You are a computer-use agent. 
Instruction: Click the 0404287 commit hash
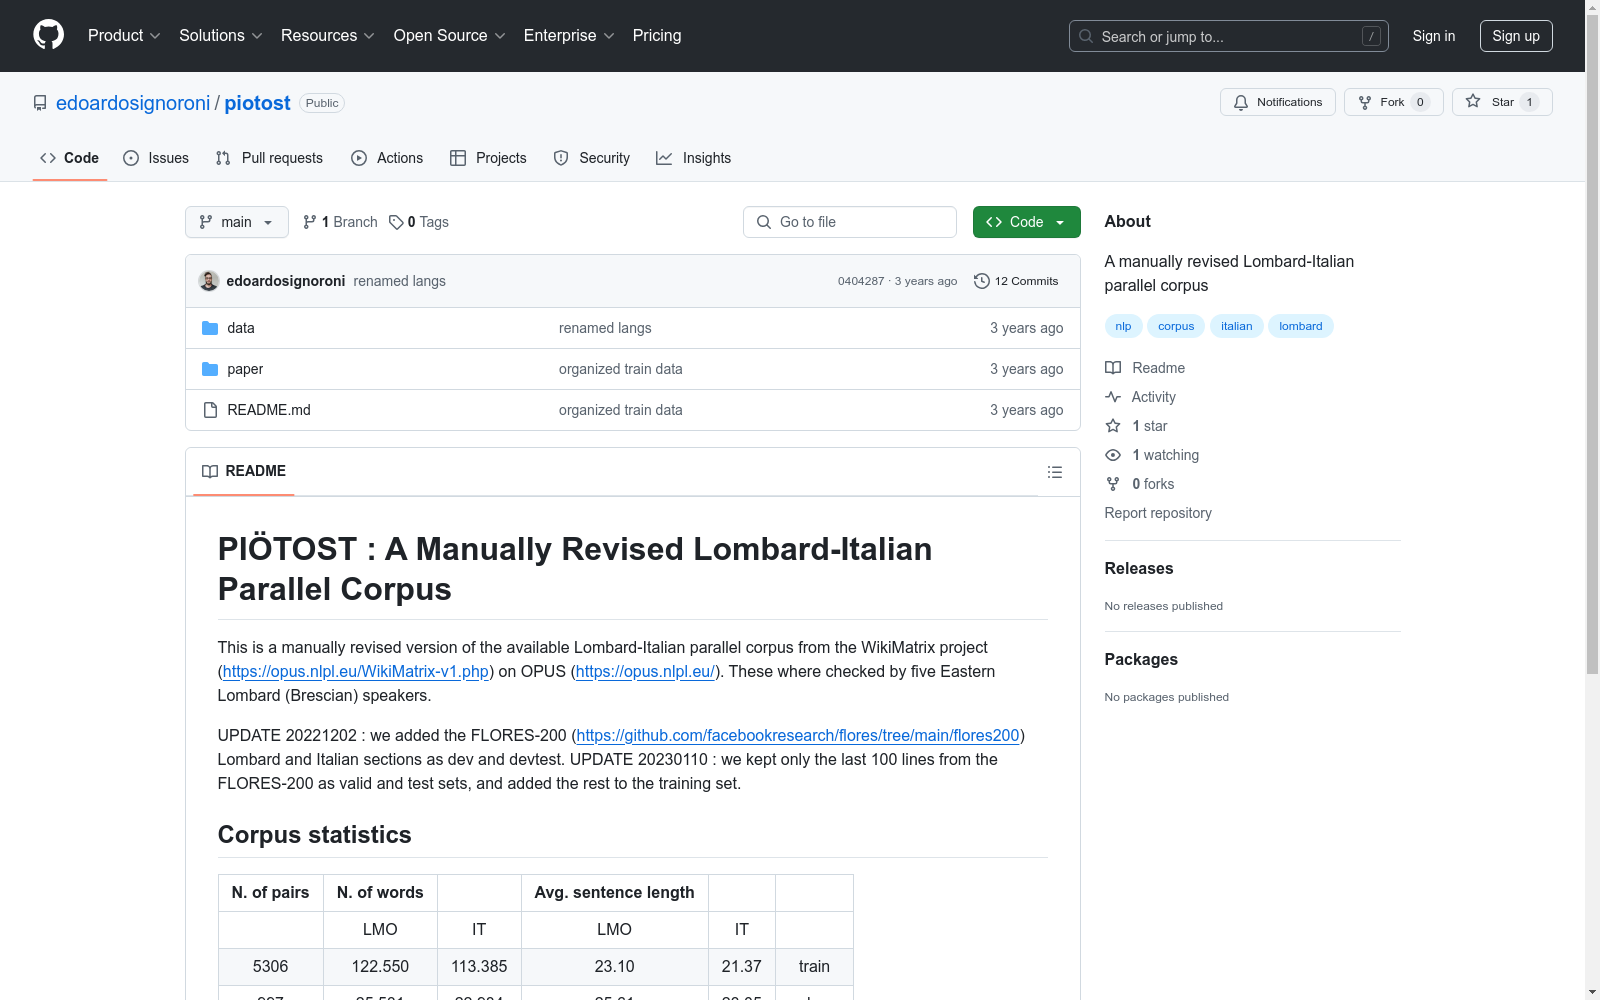[x=861, y=281]
